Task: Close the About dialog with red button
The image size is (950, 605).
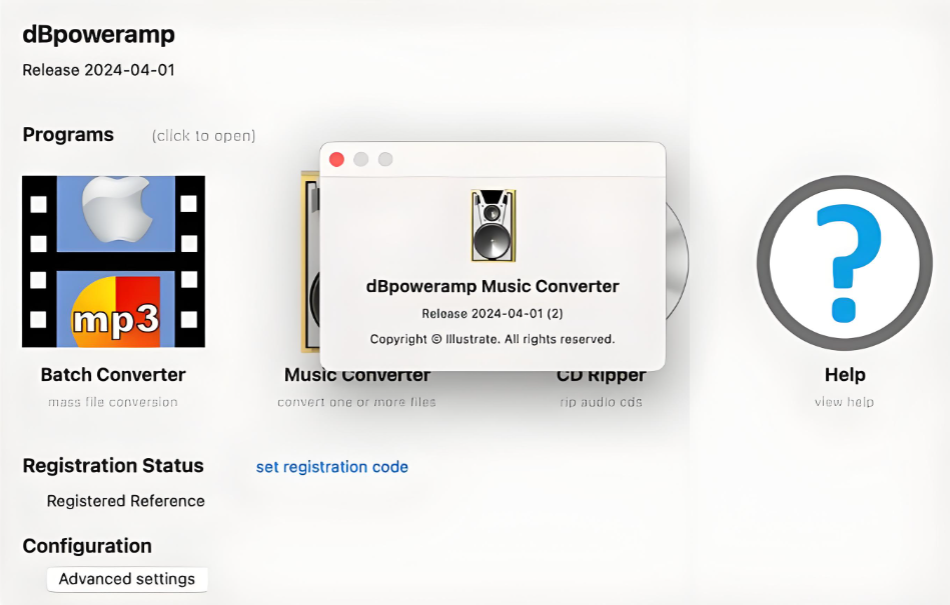Action: (337, 159)
